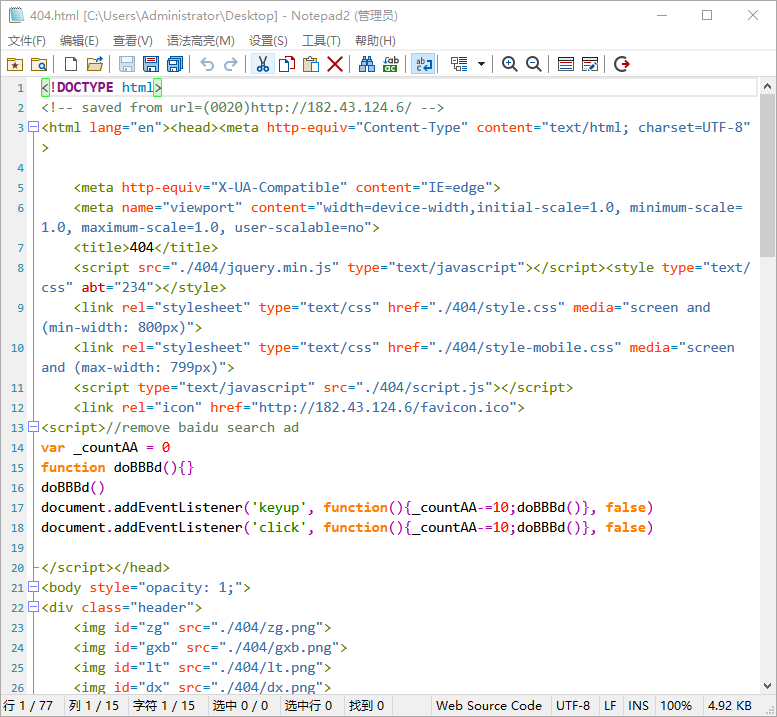Click the Cut scissors icon in toolbar
The height and width of the screenshot is (717, 777).
point(262,64)
